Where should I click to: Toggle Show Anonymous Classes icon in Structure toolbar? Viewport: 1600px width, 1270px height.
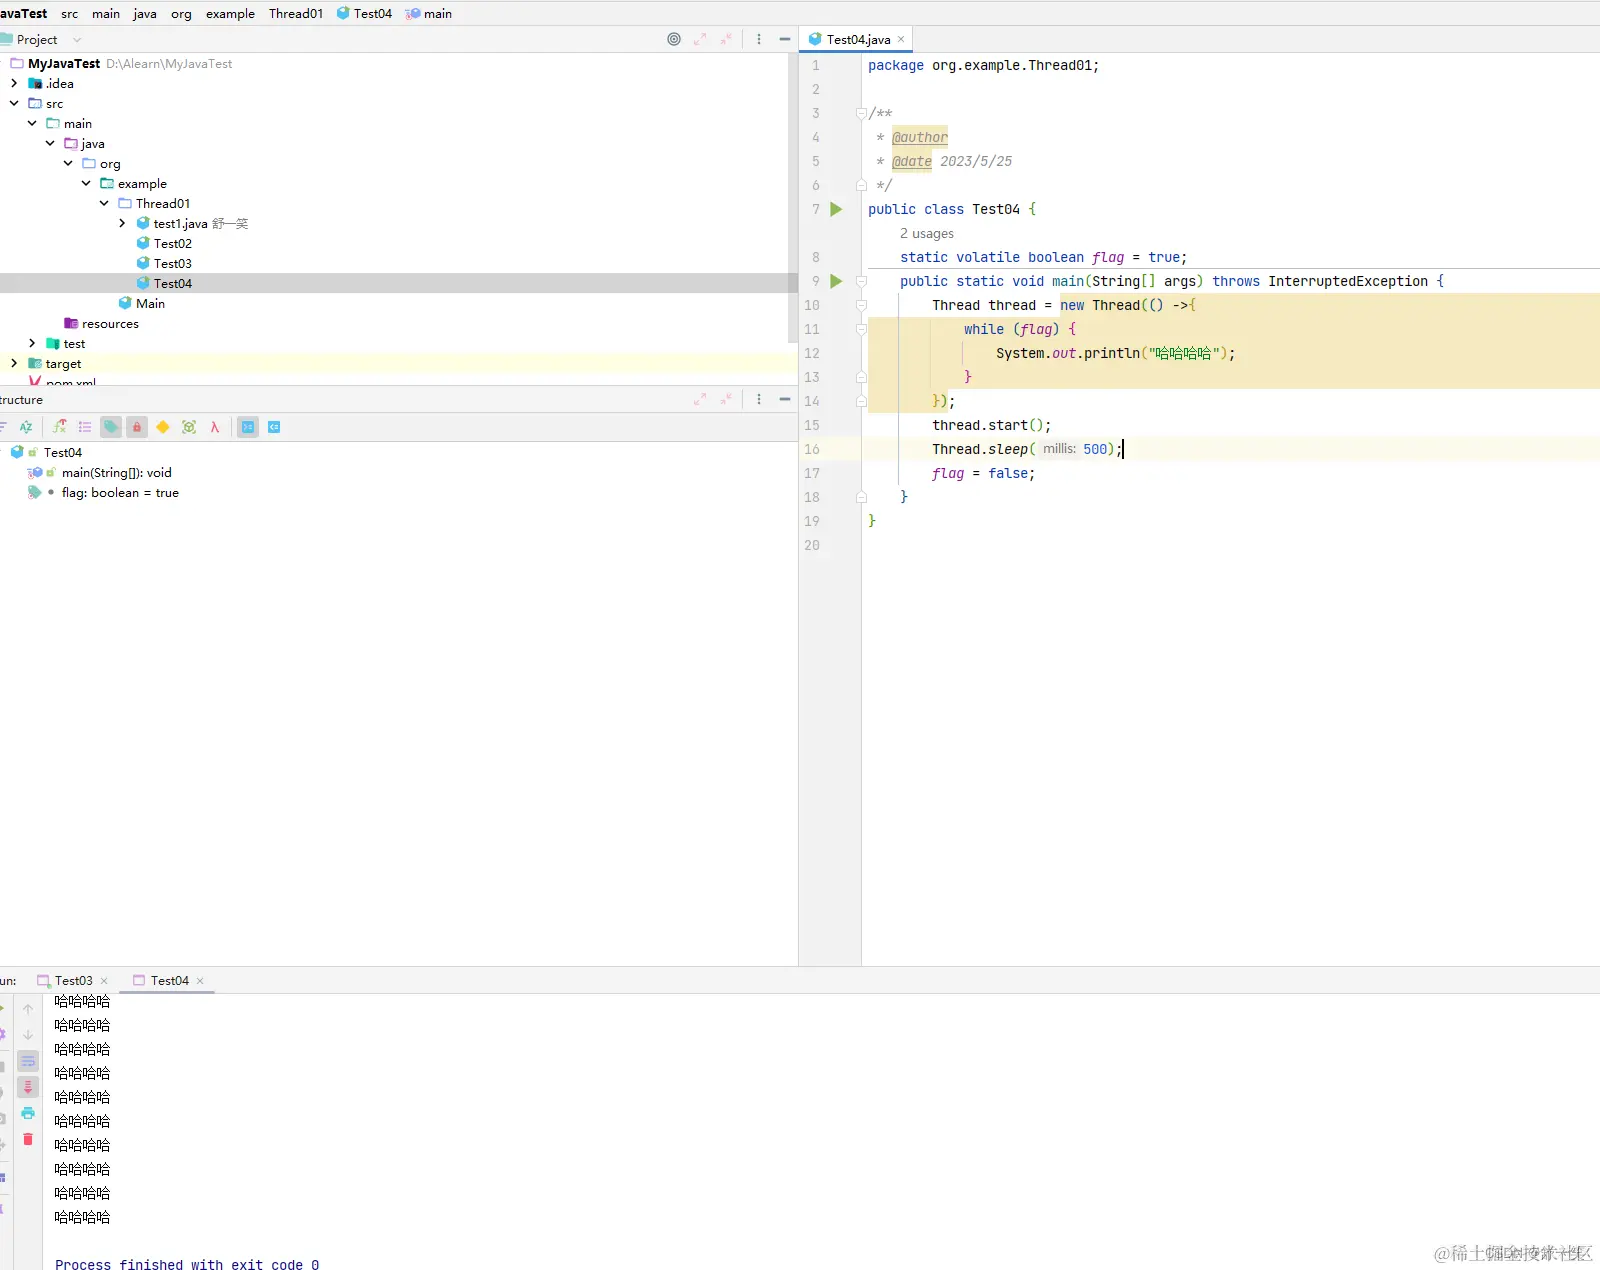189,427
